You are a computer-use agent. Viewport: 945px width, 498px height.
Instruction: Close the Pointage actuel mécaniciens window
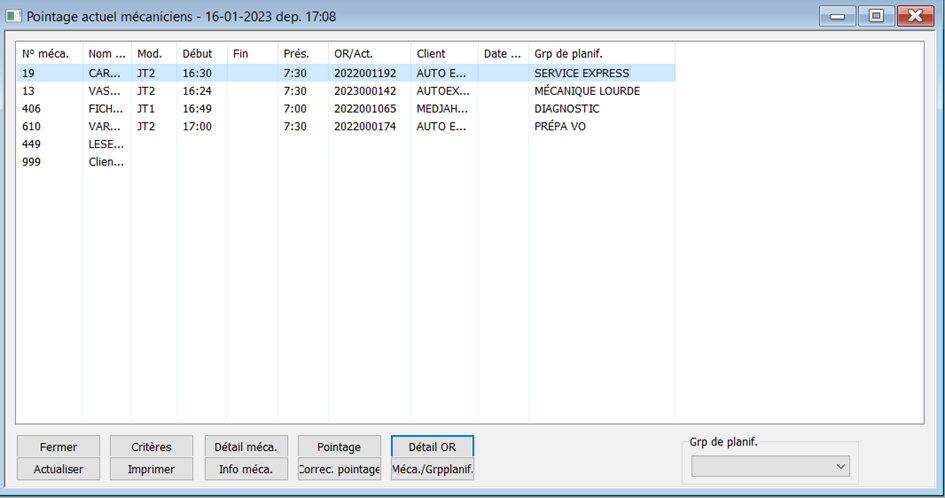(x=915, y=16)
